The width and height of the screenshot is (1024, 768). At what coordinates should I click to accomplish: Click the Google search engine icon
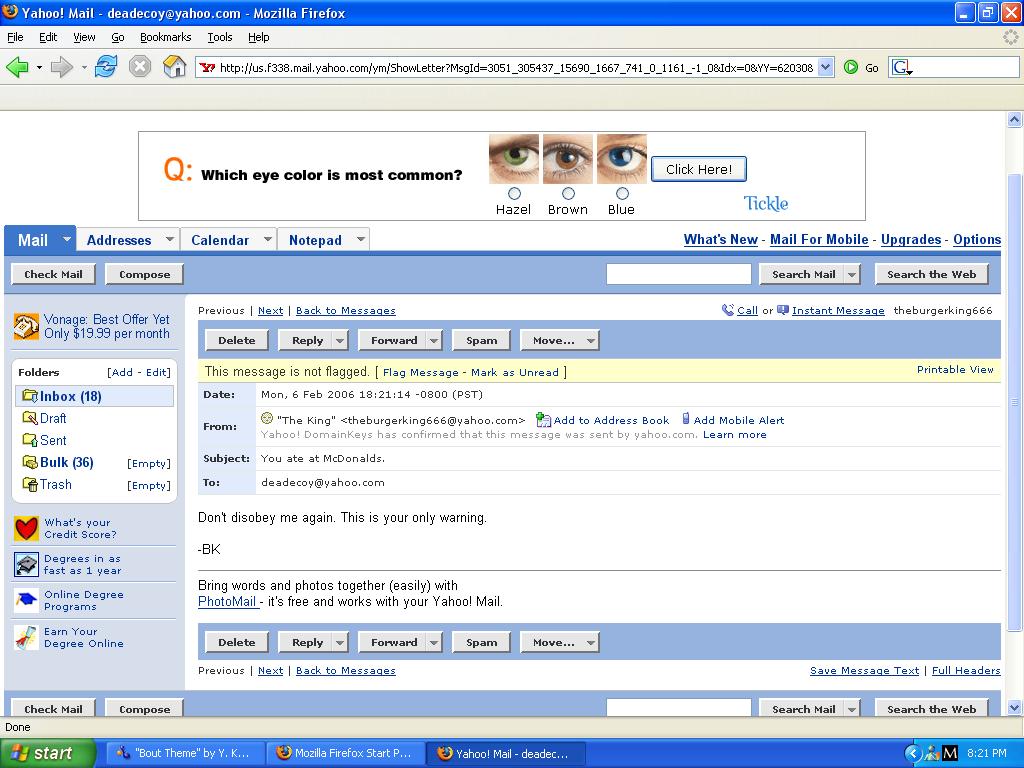pos(903,67)
